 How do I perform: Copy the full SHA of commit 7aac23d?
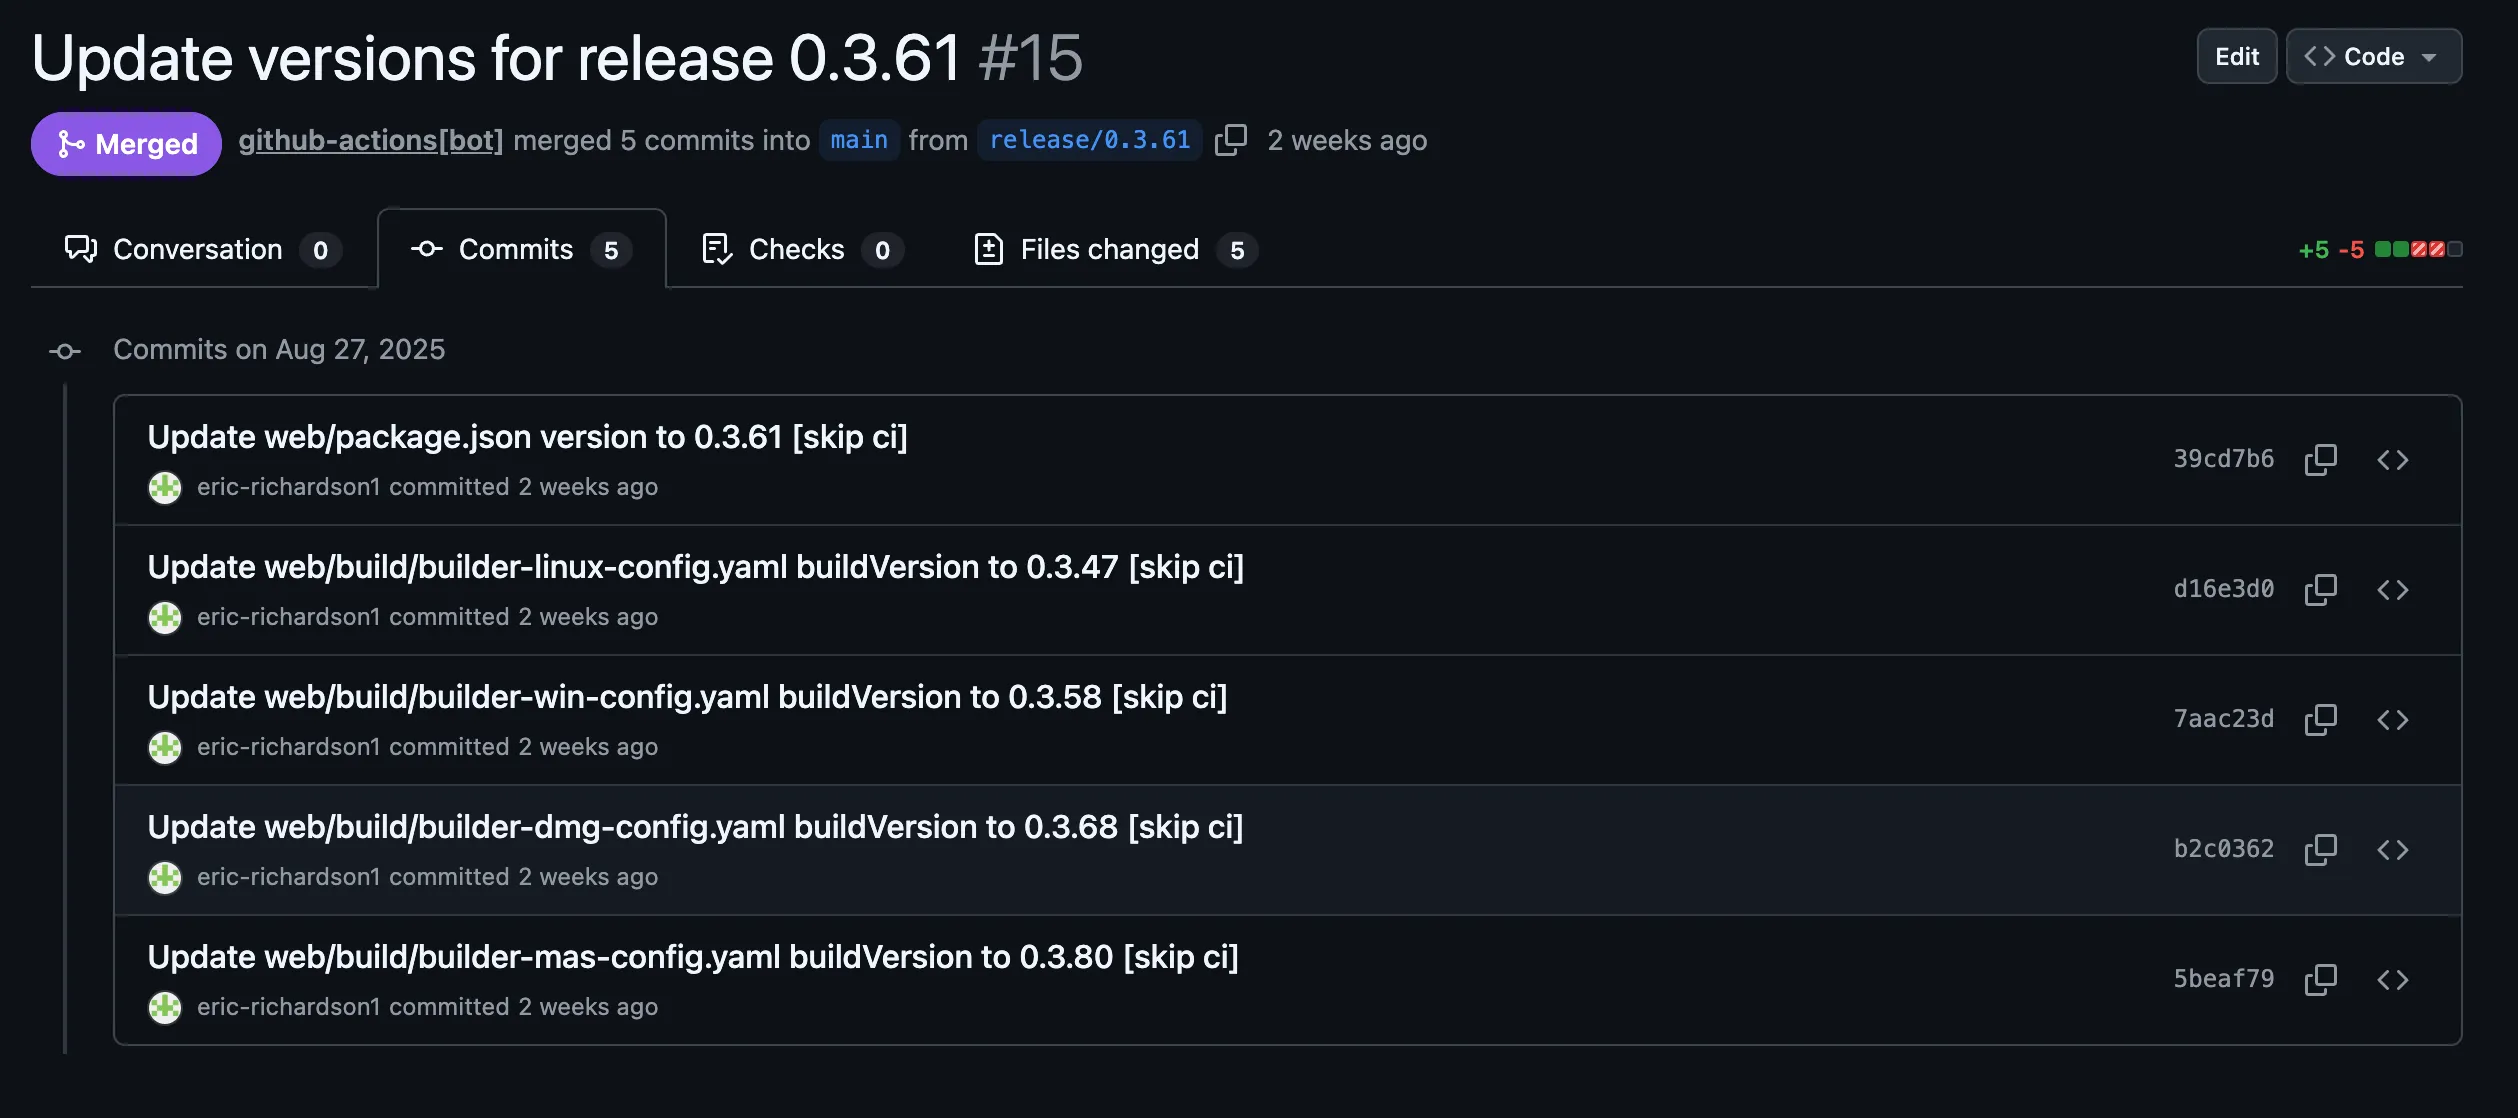(2320, 719)
